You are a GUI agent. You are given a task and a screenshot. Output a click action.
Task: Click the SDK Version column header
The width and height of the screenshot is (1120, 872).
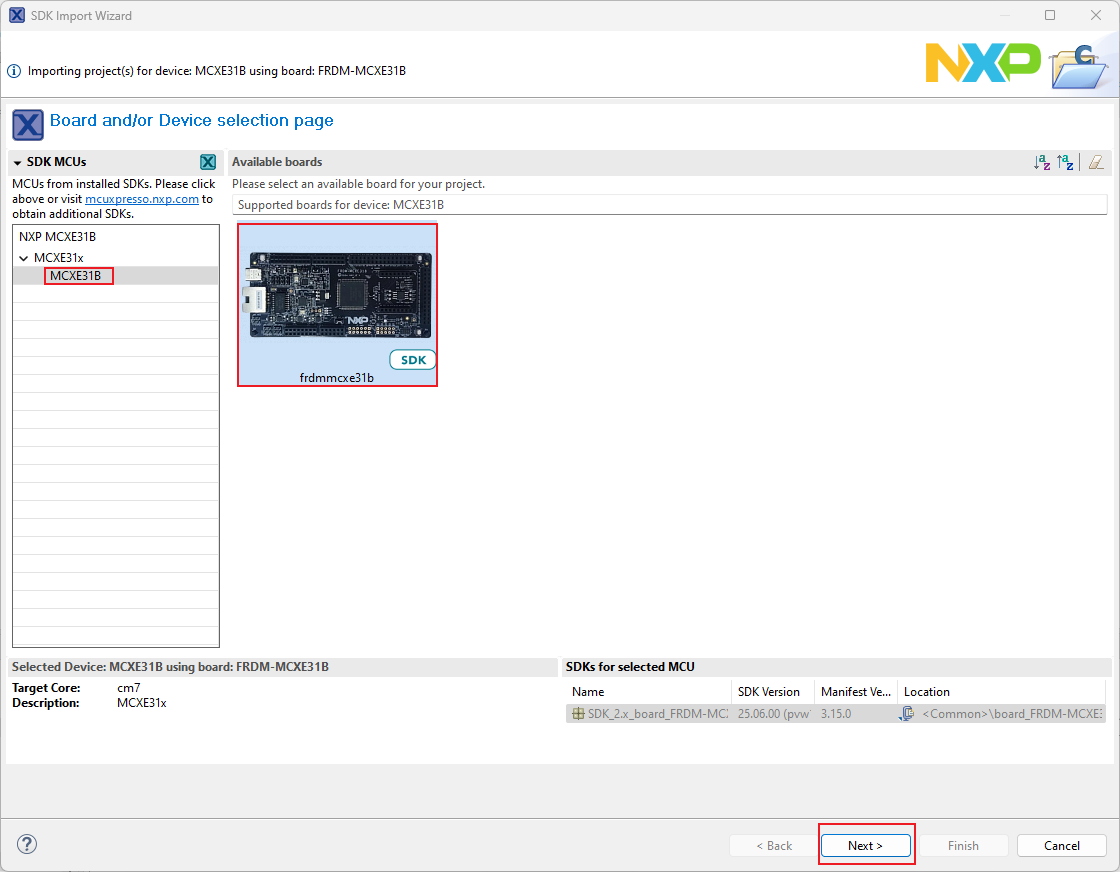click(x=768, y=692)
